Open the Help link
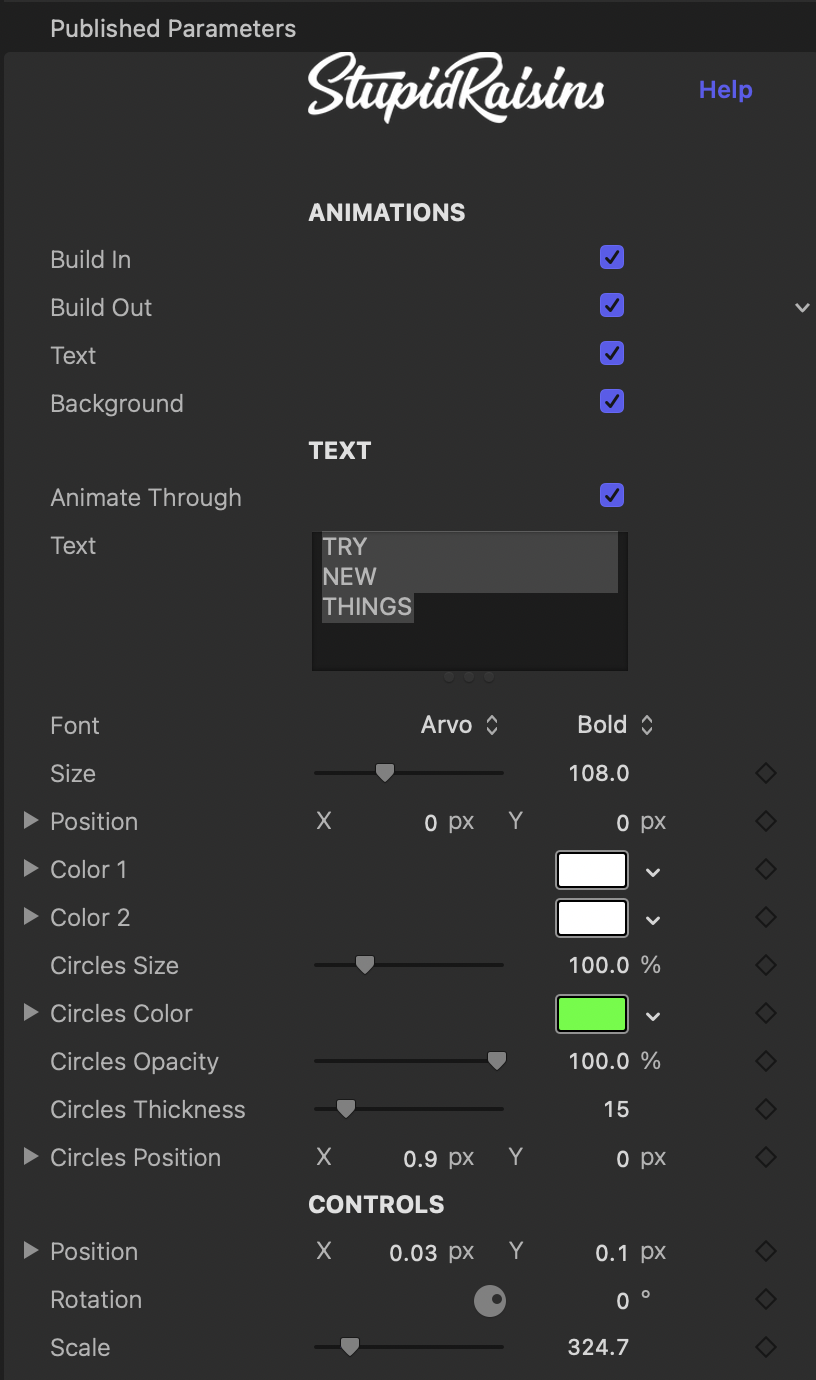816x1380 pixels. tap(725, 90)
